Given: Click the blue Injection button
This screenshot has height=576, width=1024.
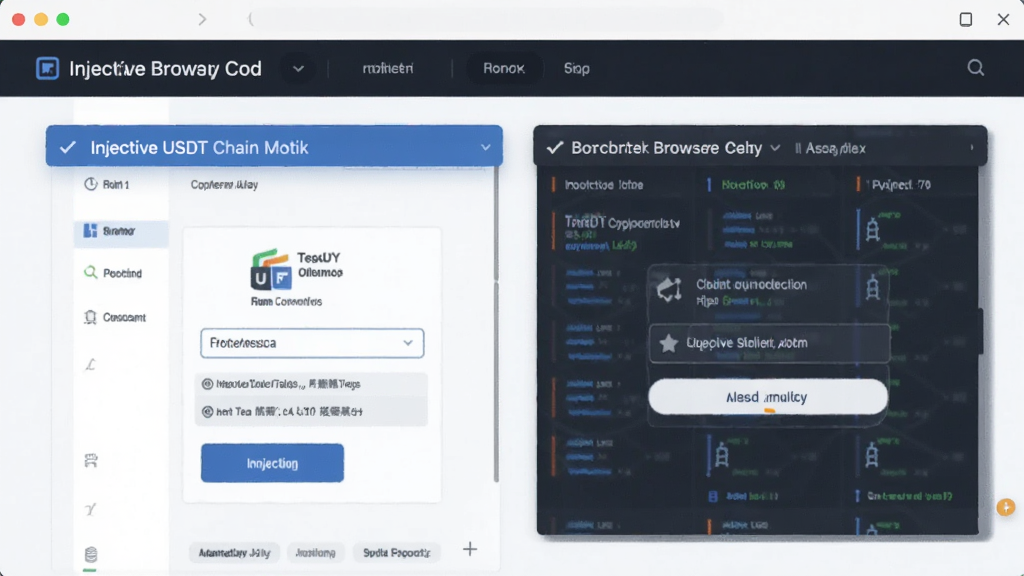Looking at the screenshot, I should (x=272, y=463).
